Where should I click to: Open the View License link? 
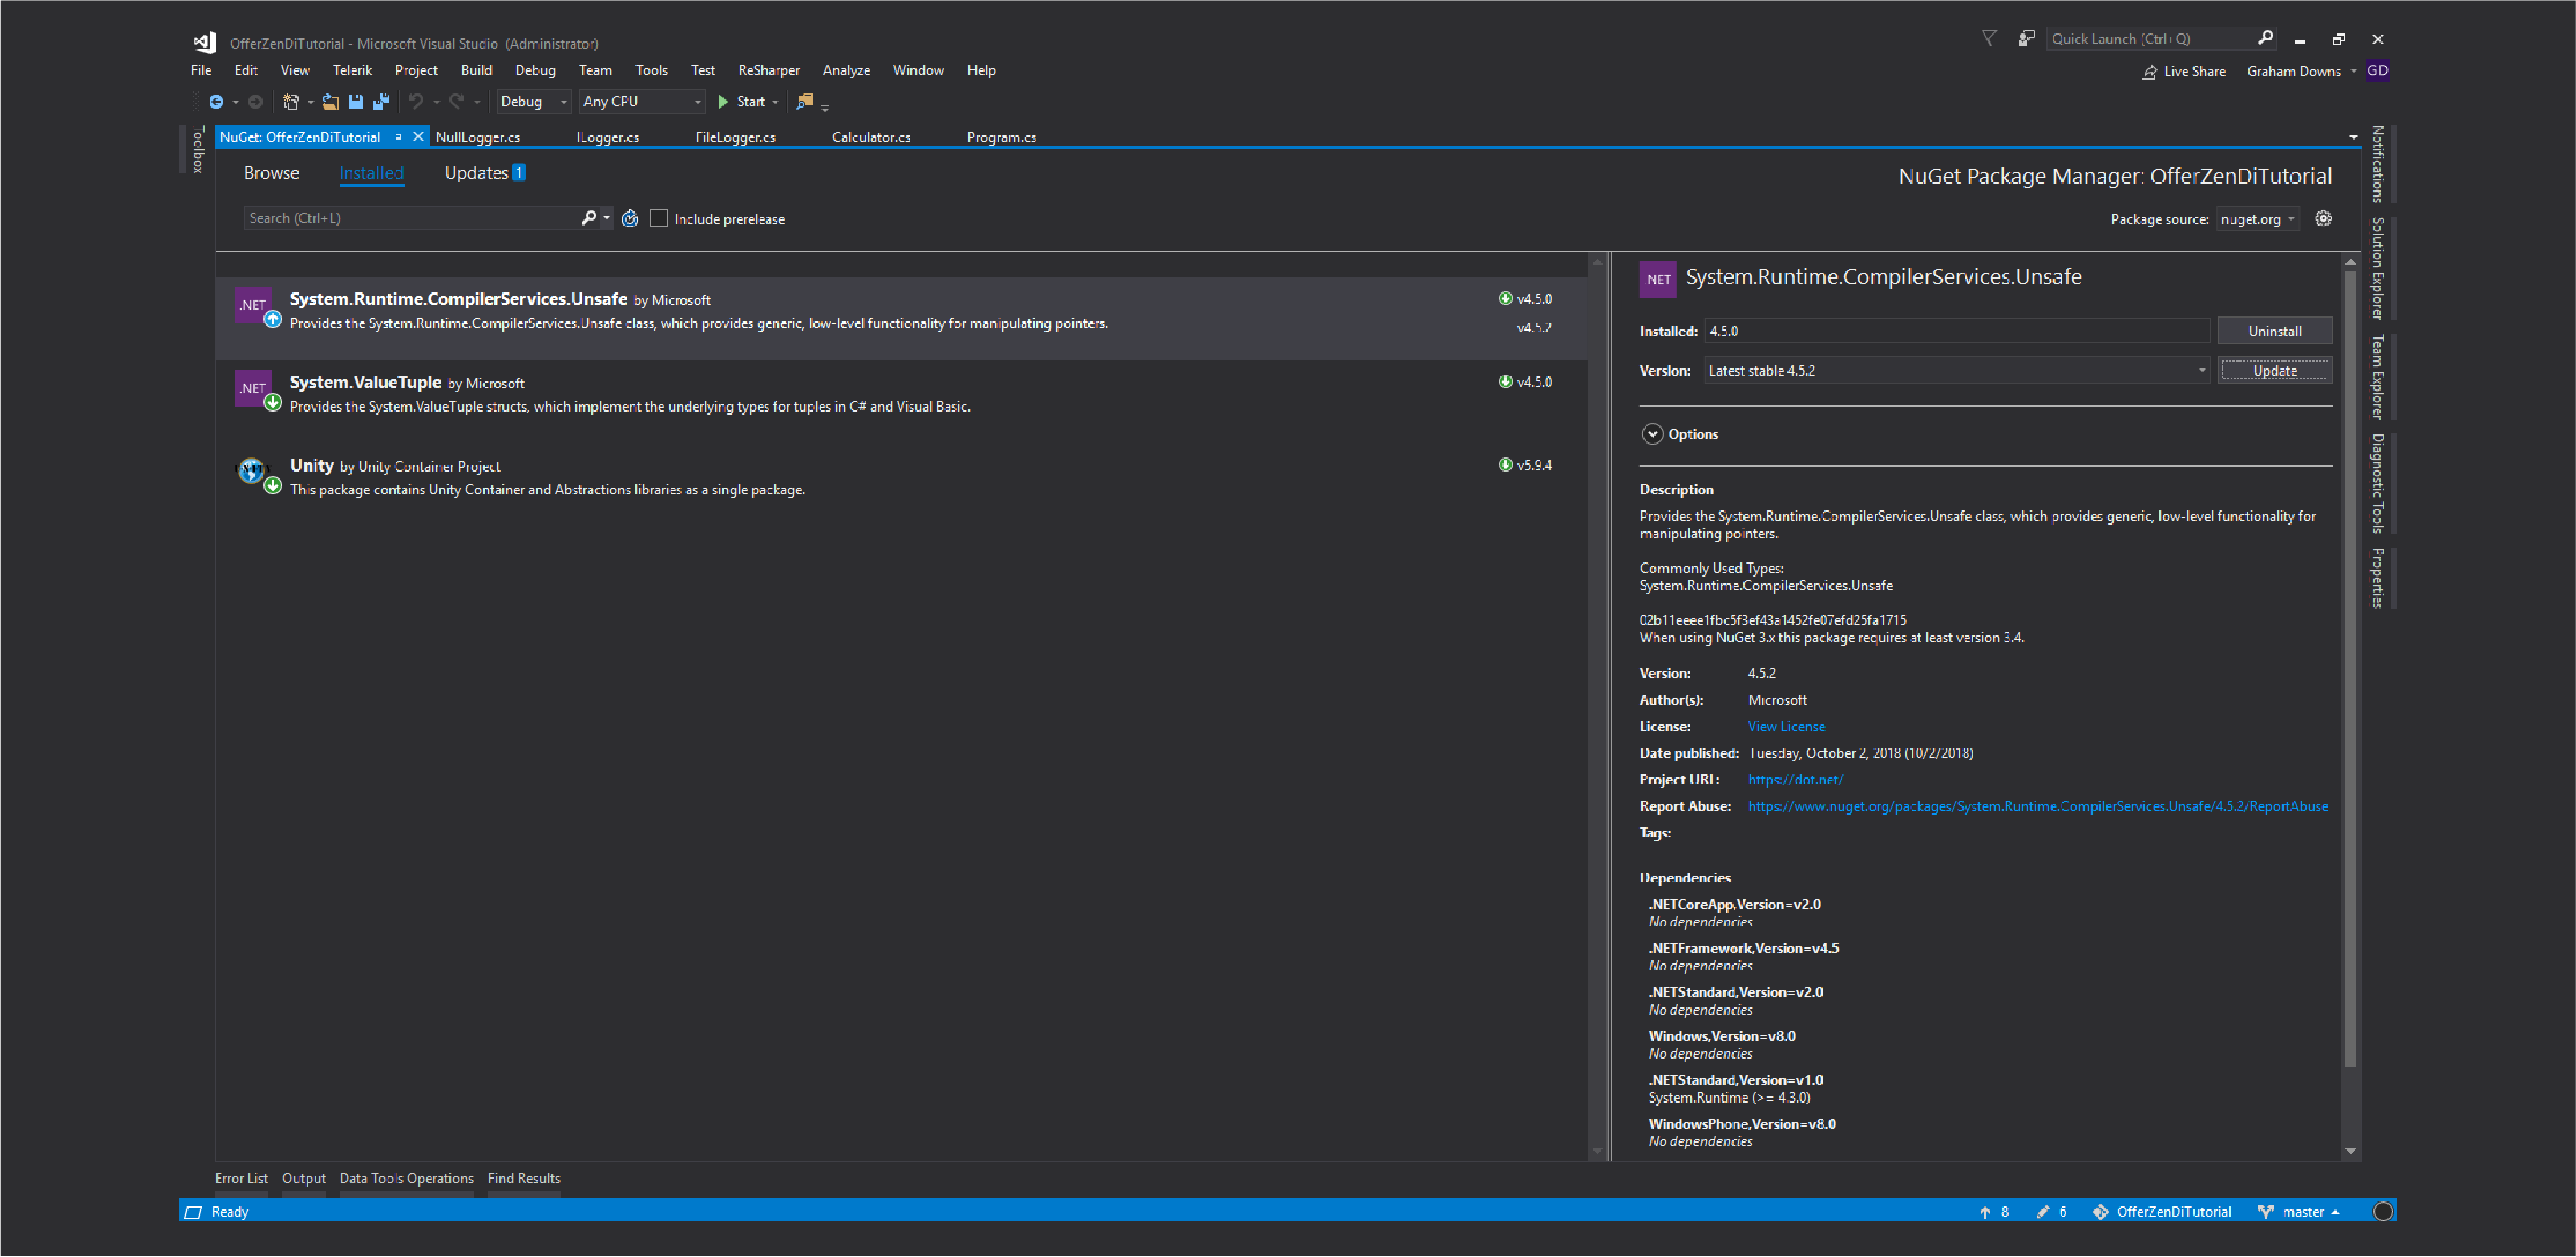click(x=1786, y=727)
